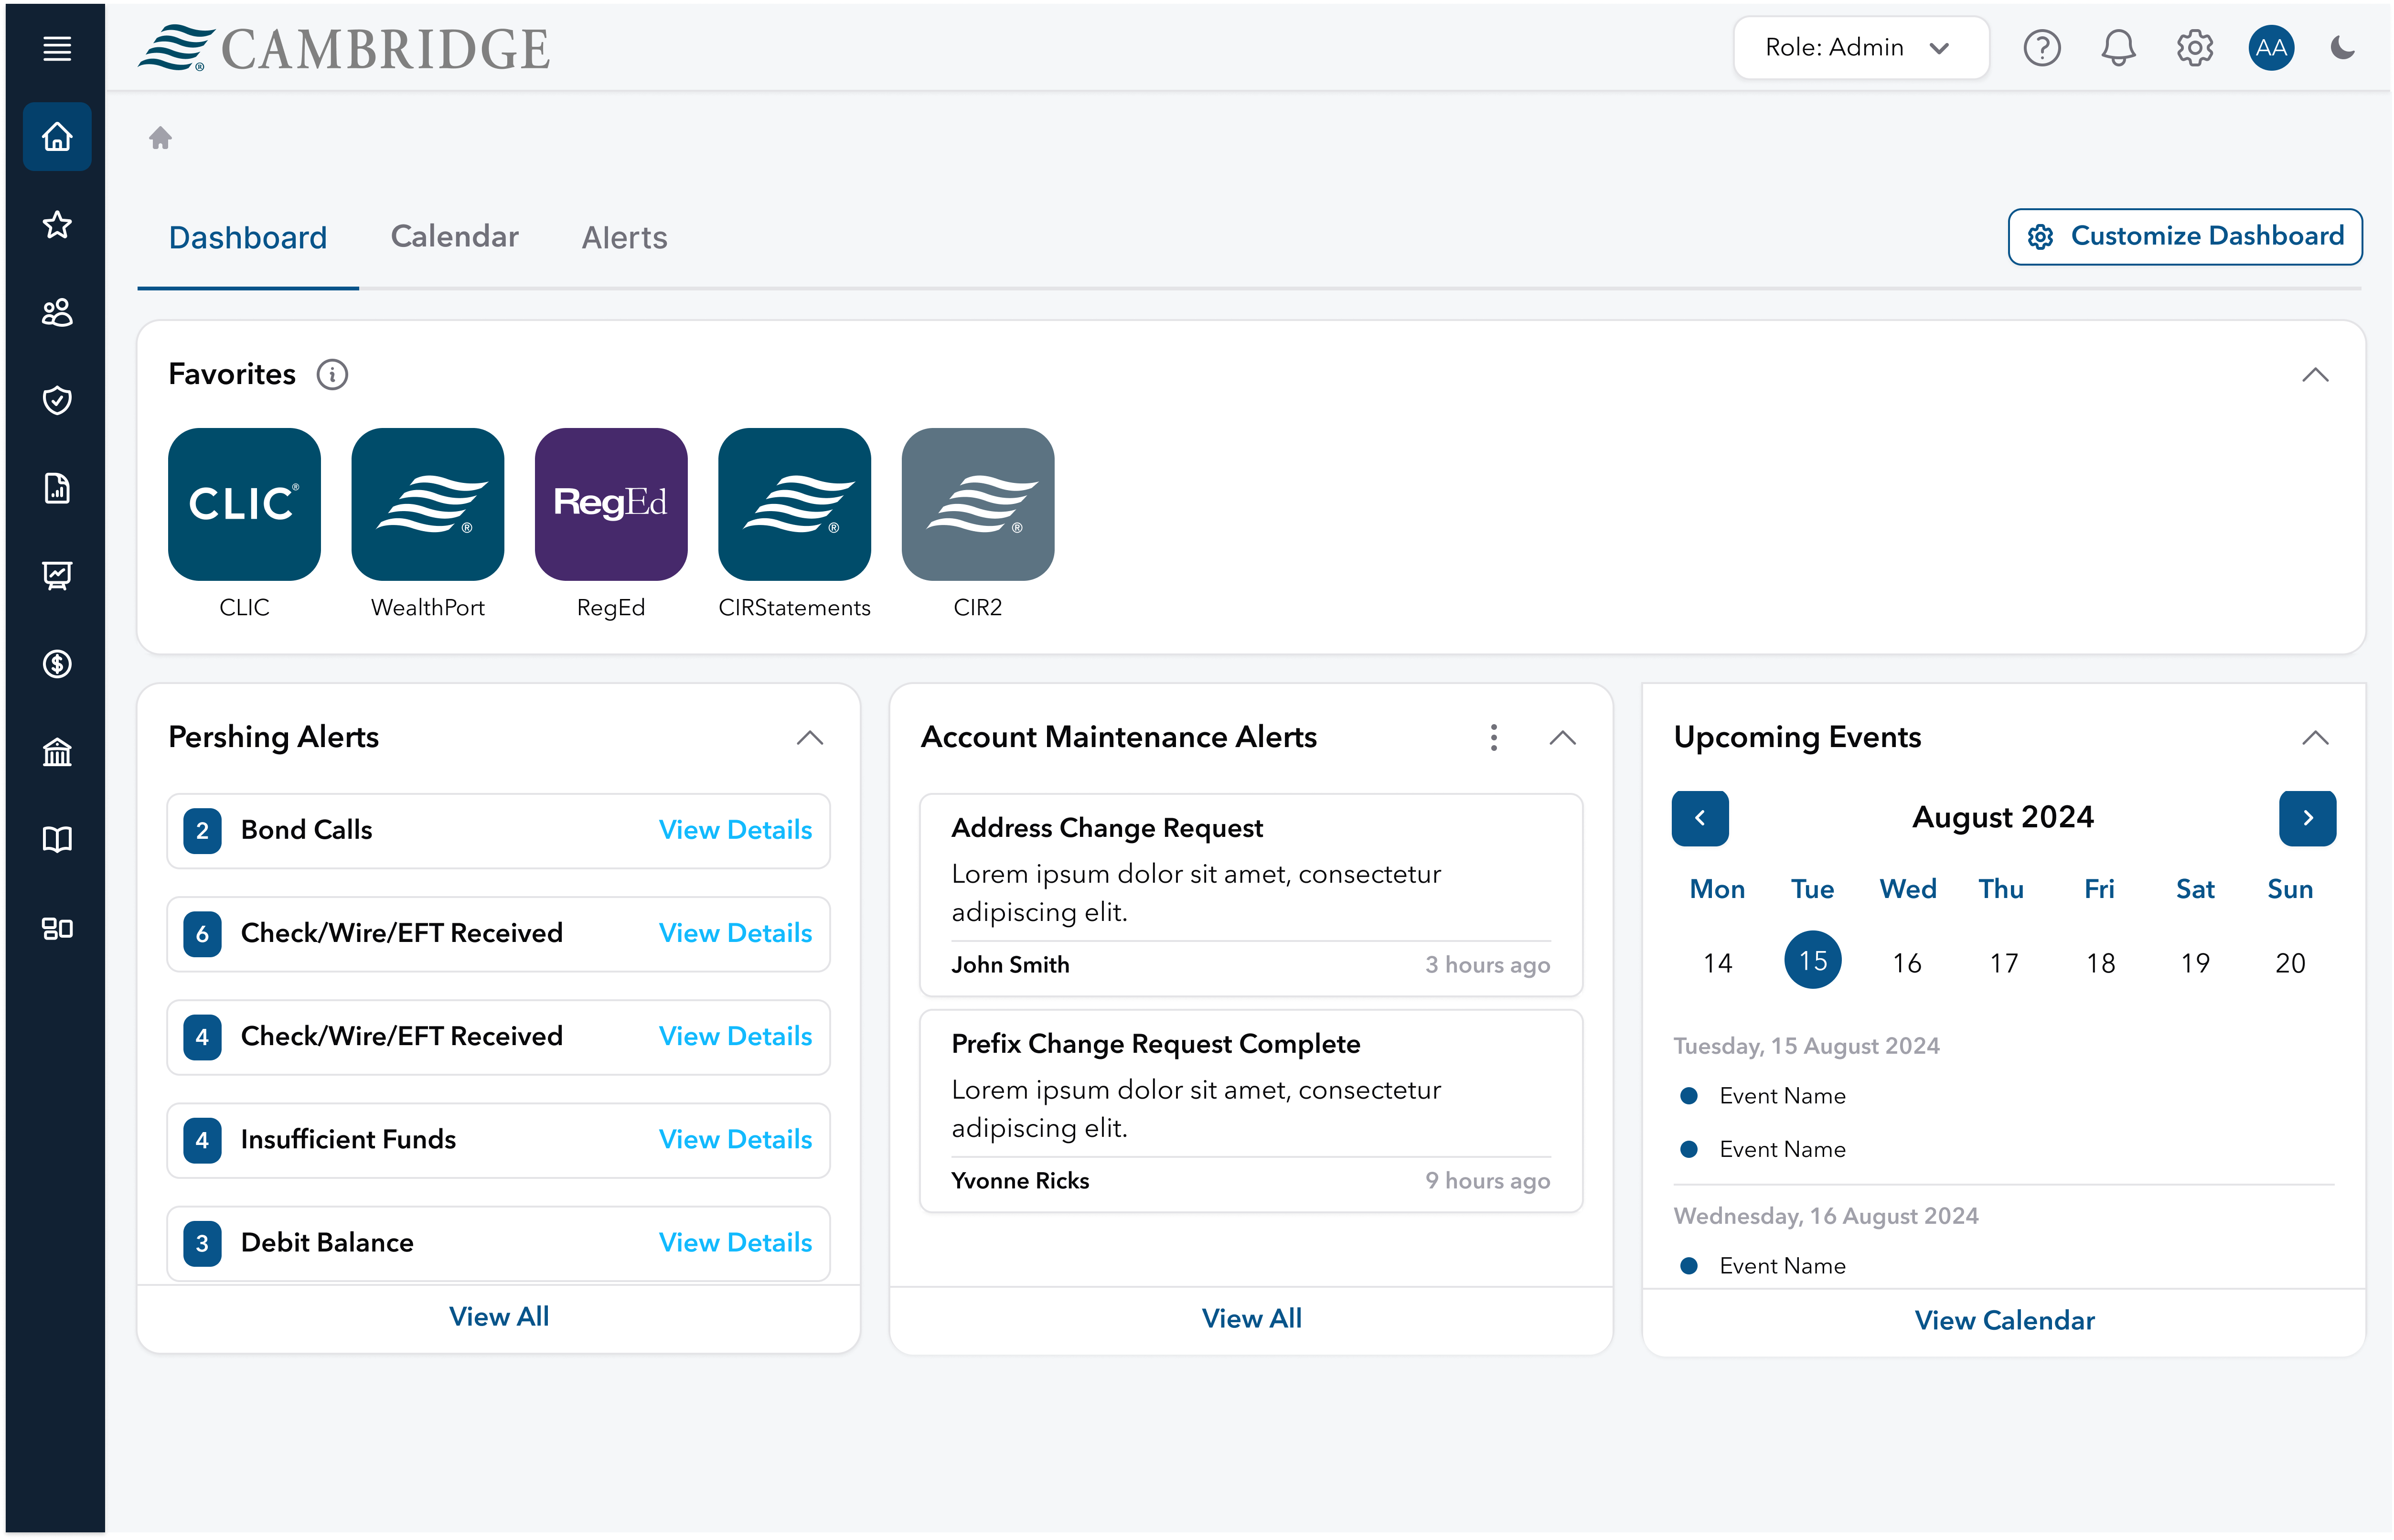Viewport: 2394px width, 1540px height.
Task: Open the open book sidebar icon
Action: pos(57,840)
